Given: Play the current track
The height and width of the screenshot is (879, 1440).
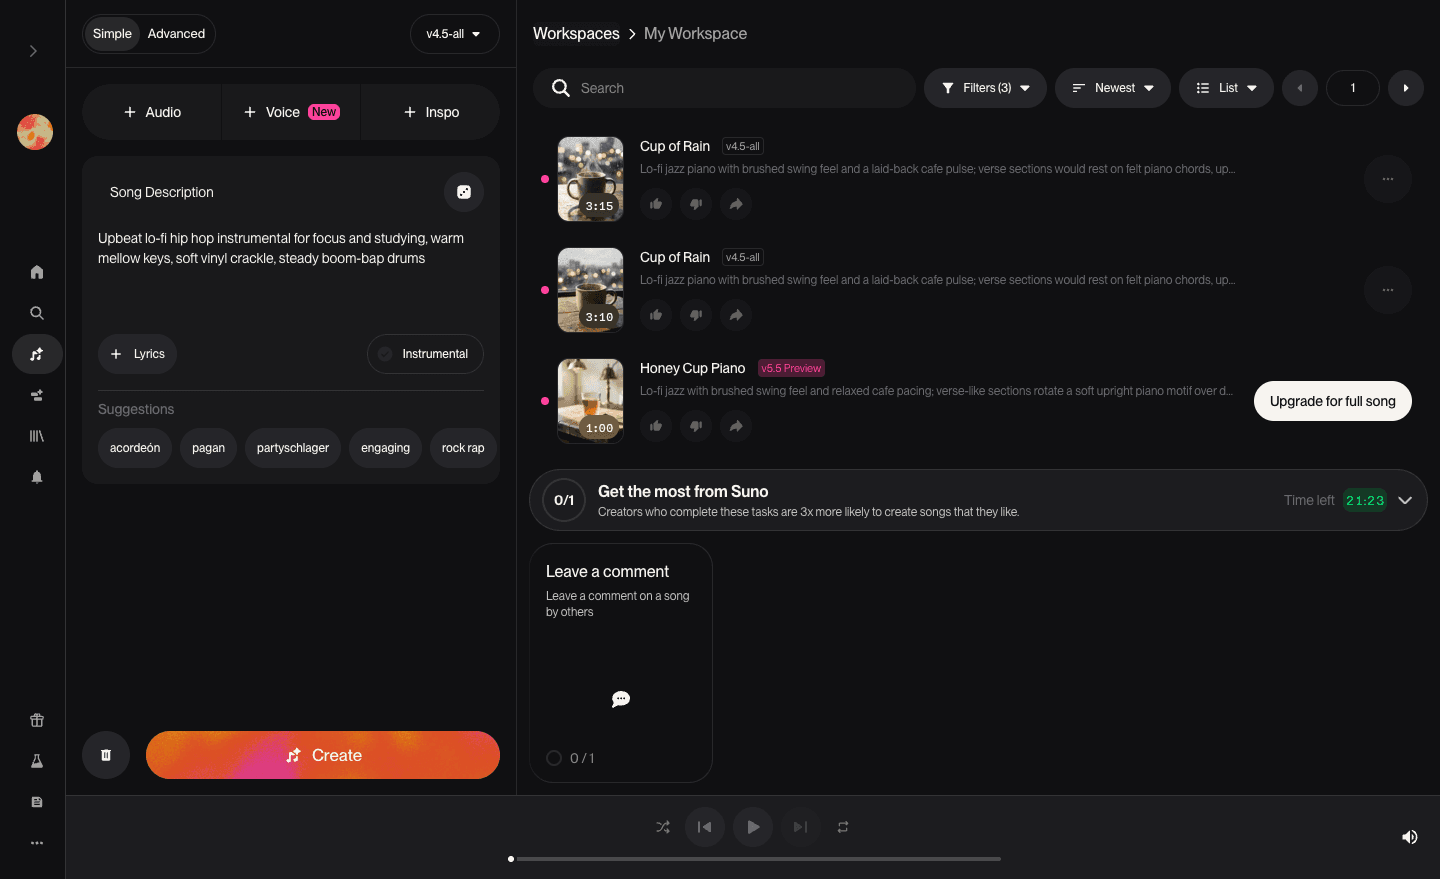Looking at the screenshot, I should tap(753, 827).
